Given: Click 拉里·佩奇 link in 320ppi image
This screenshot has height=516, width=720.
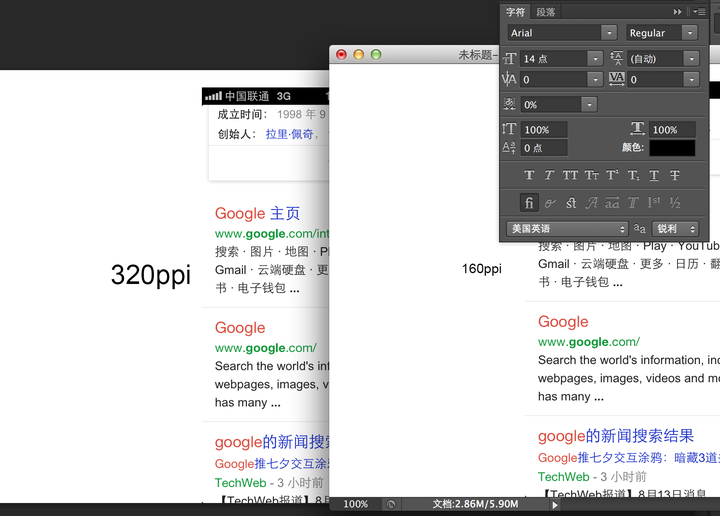Looking at the screenshot, I should (x=289, y=134).
